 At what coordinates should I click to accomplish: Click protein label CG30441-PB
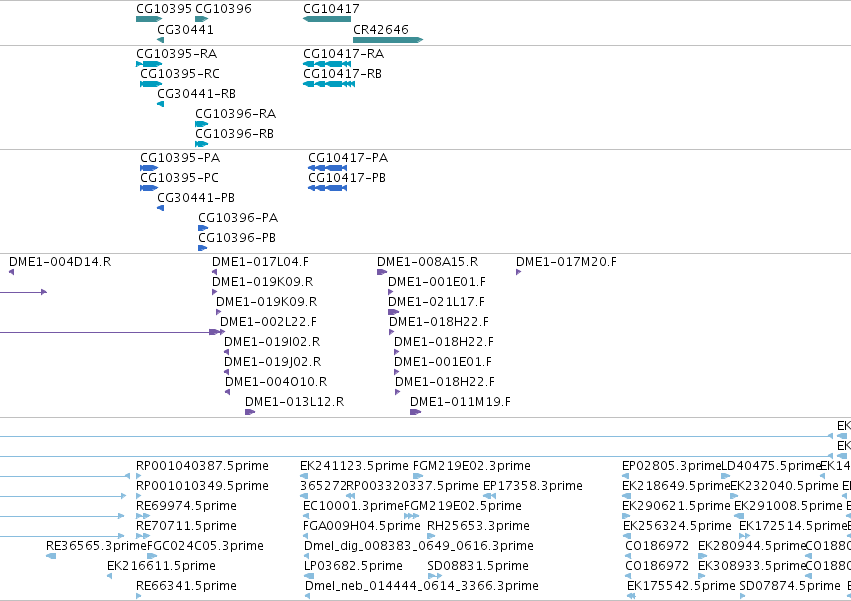click(196, 198)
